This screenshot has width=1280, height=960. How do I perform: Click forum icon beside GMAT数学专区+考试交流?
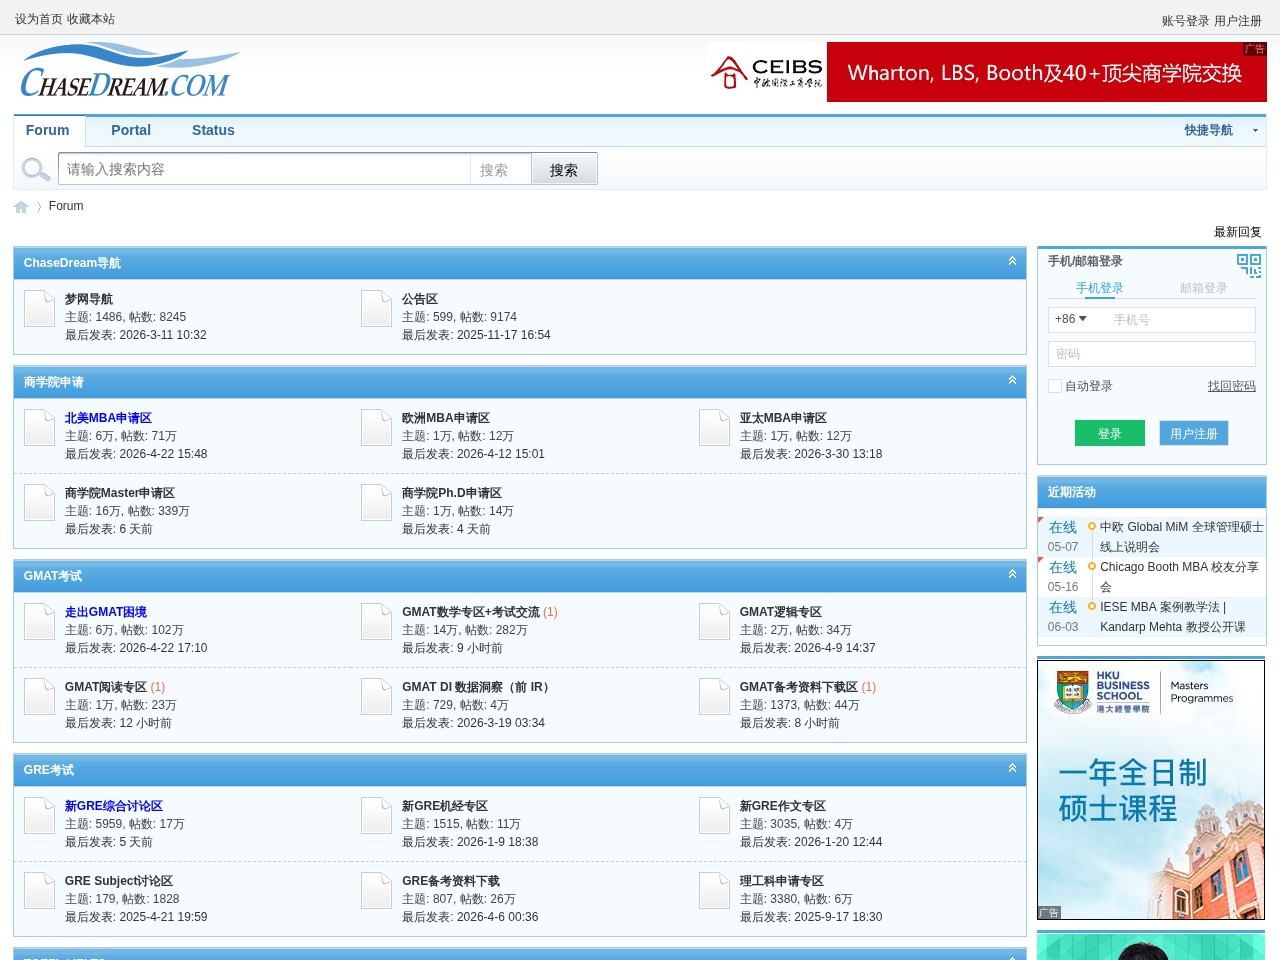click(377, 621)
